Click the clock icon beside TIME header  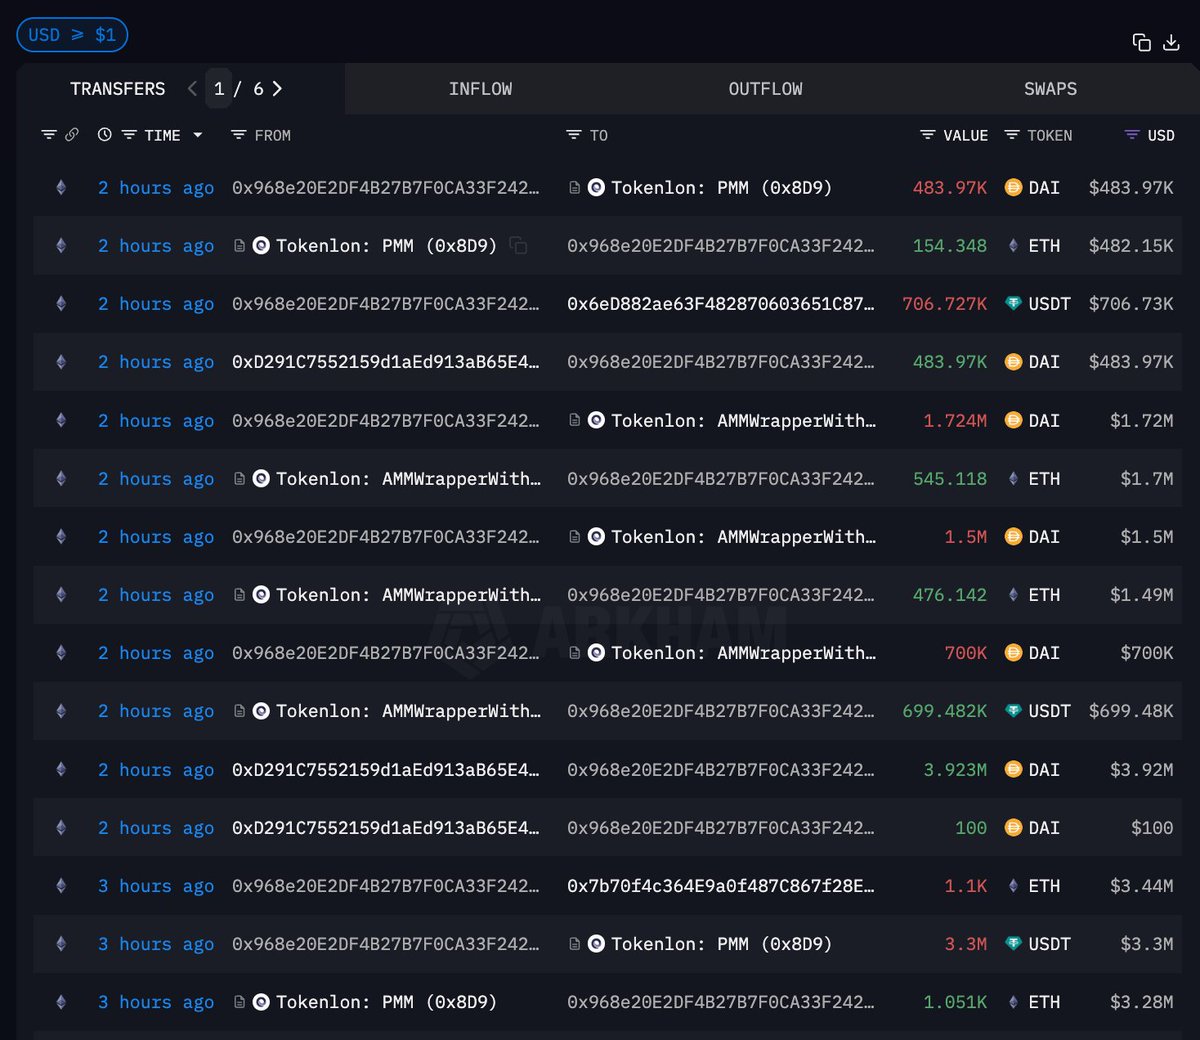click(104, 135)
